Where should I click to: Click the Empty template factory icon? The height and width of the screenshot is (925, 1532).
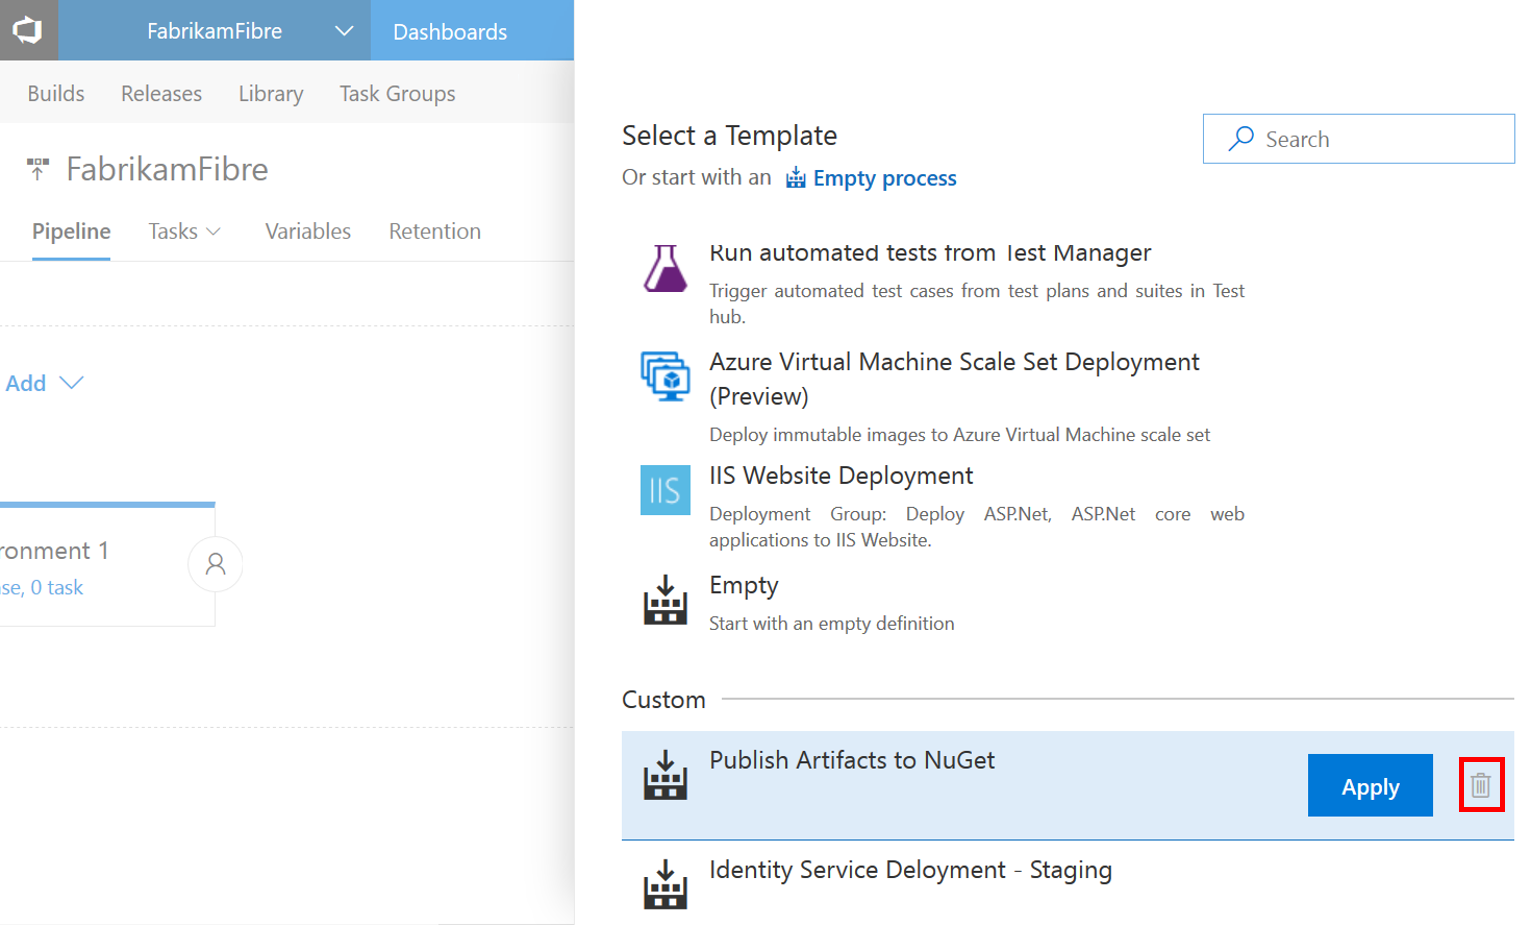[665, 600]
